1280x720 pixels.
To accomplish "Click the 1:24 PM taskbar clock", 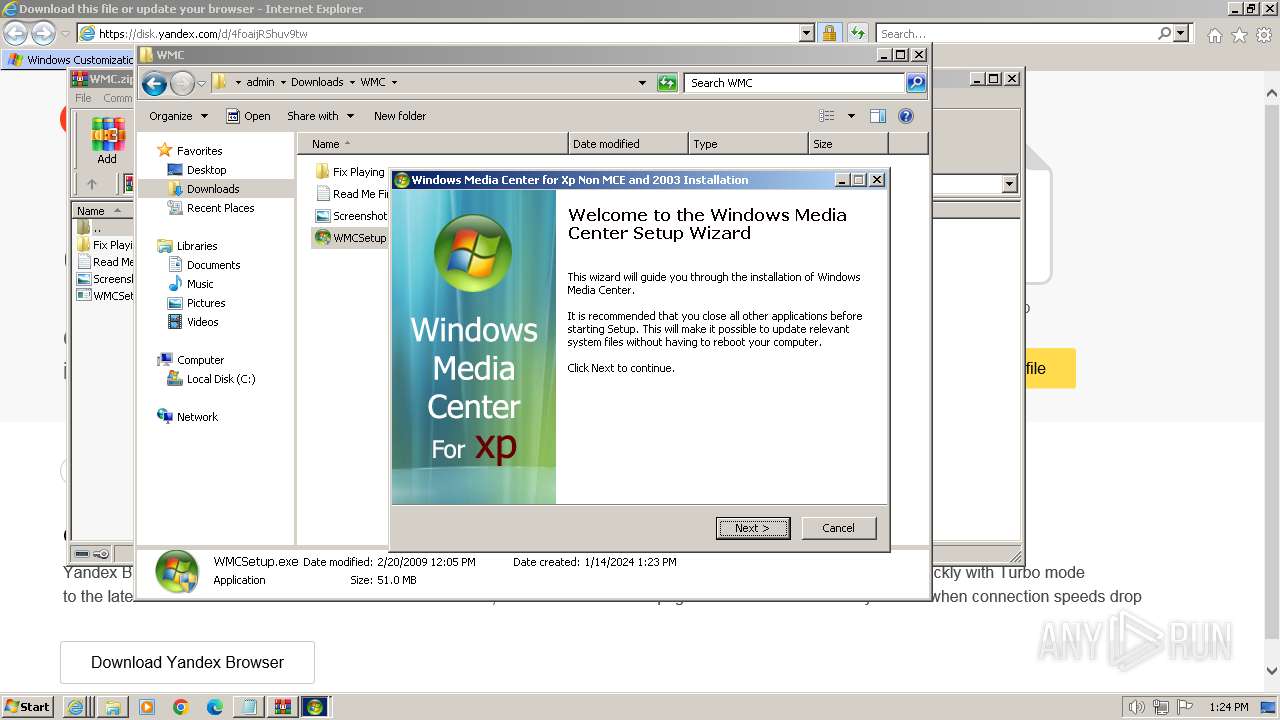I will (x=1228, y=707).
